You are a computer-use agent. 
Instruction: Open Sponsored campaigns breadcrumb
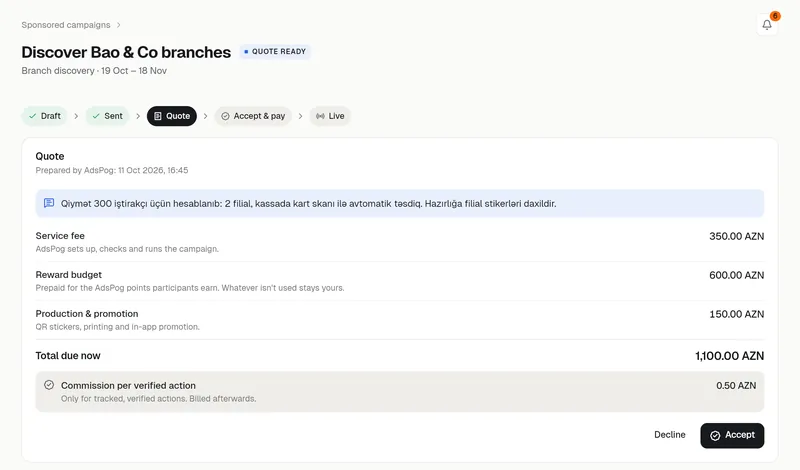point(66,25)
